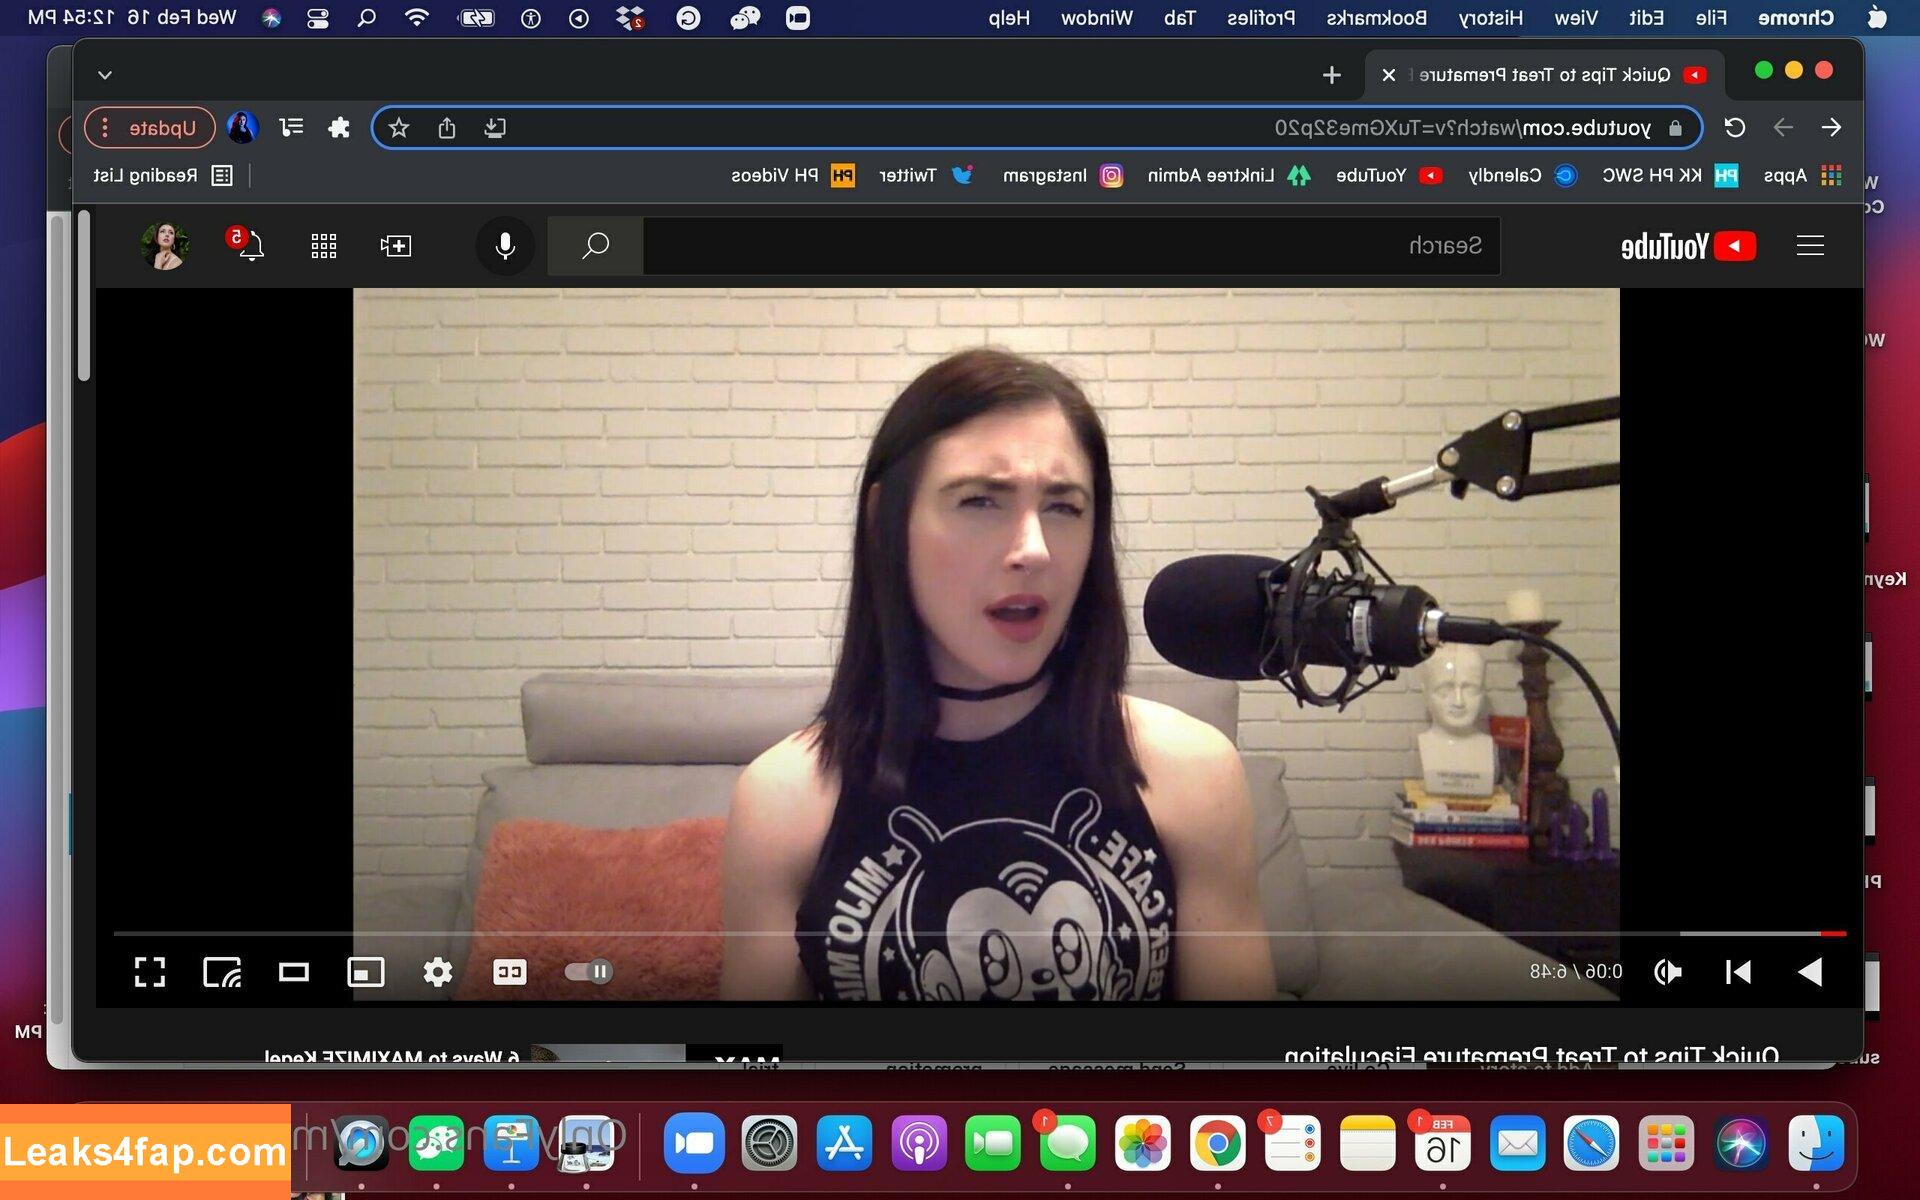Play the video with the play button
Image resolution: width=1920 pixels, height=1200 pixels.
[x=1810, y=972]
